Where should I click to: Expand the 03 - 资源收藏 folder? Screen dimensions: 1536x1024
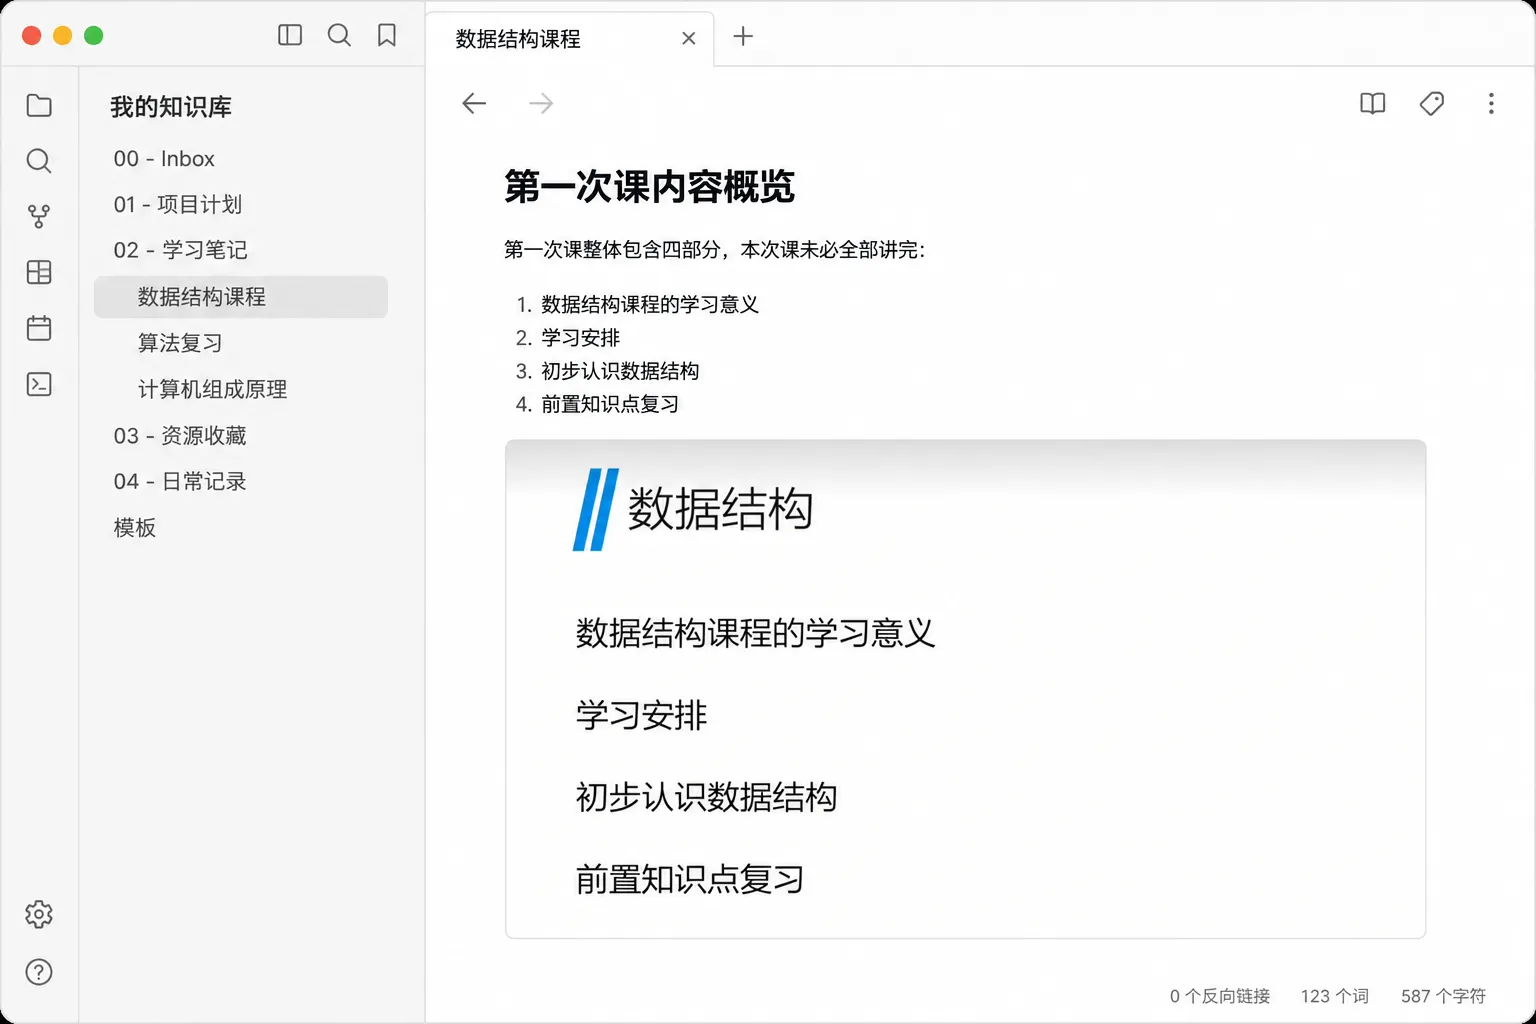180,436
